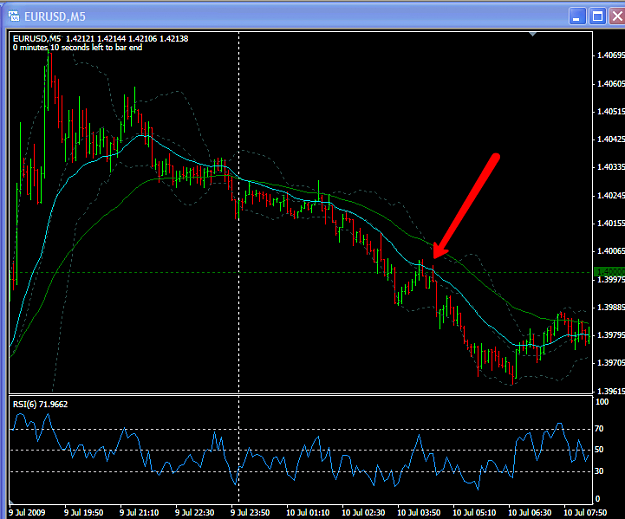Image resolution: width=625 pixels, height=519 pixels.
Task: Click the chart shift triangle marker
Action: pos(533,34)
